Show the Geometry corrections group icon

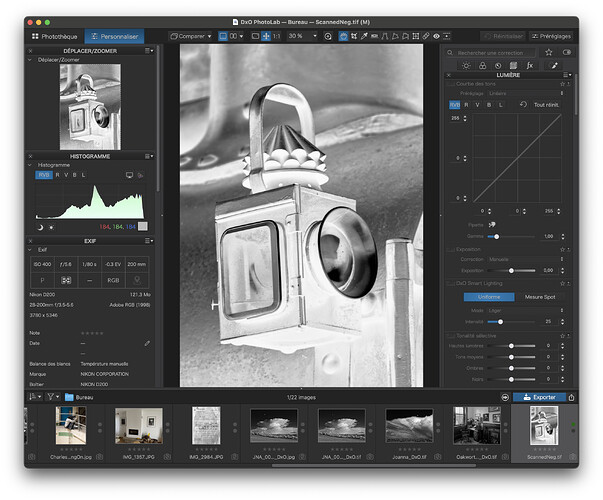coord(513,66)
